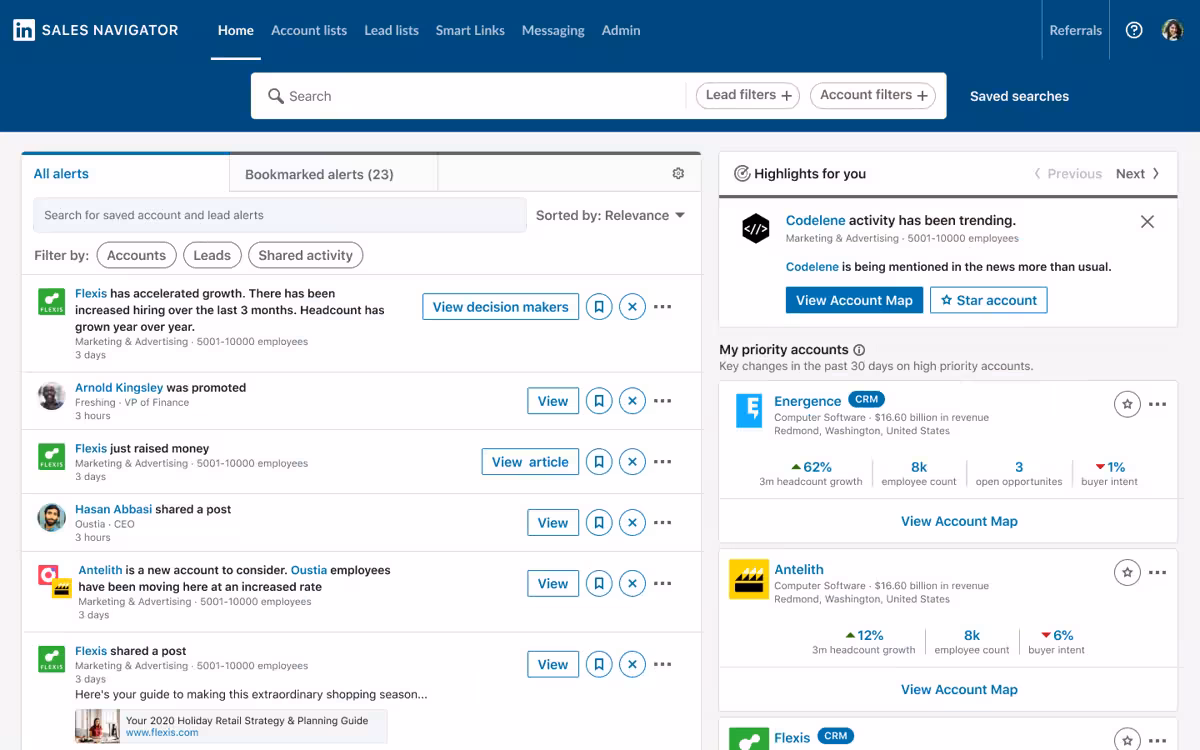
Task: Switch to Bookmarked alerts tab
Action: [319, 174]
